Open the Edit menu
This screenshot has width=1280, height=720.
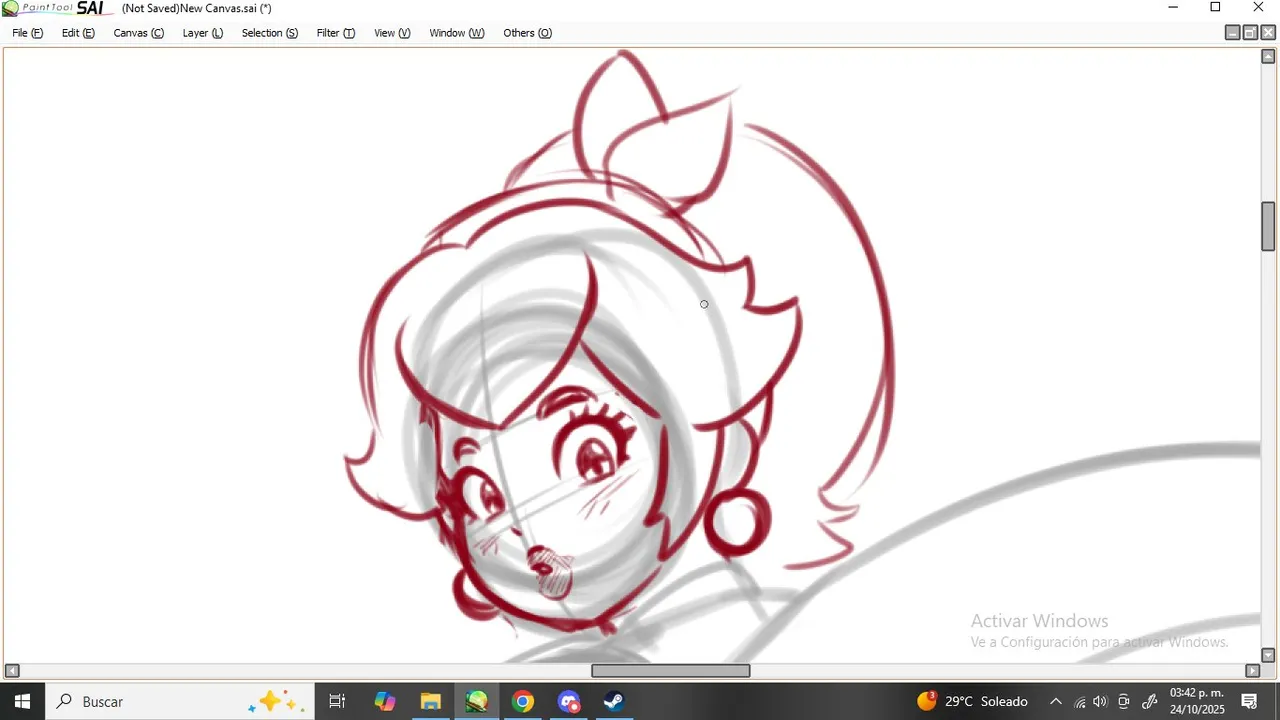pos(78,33)
